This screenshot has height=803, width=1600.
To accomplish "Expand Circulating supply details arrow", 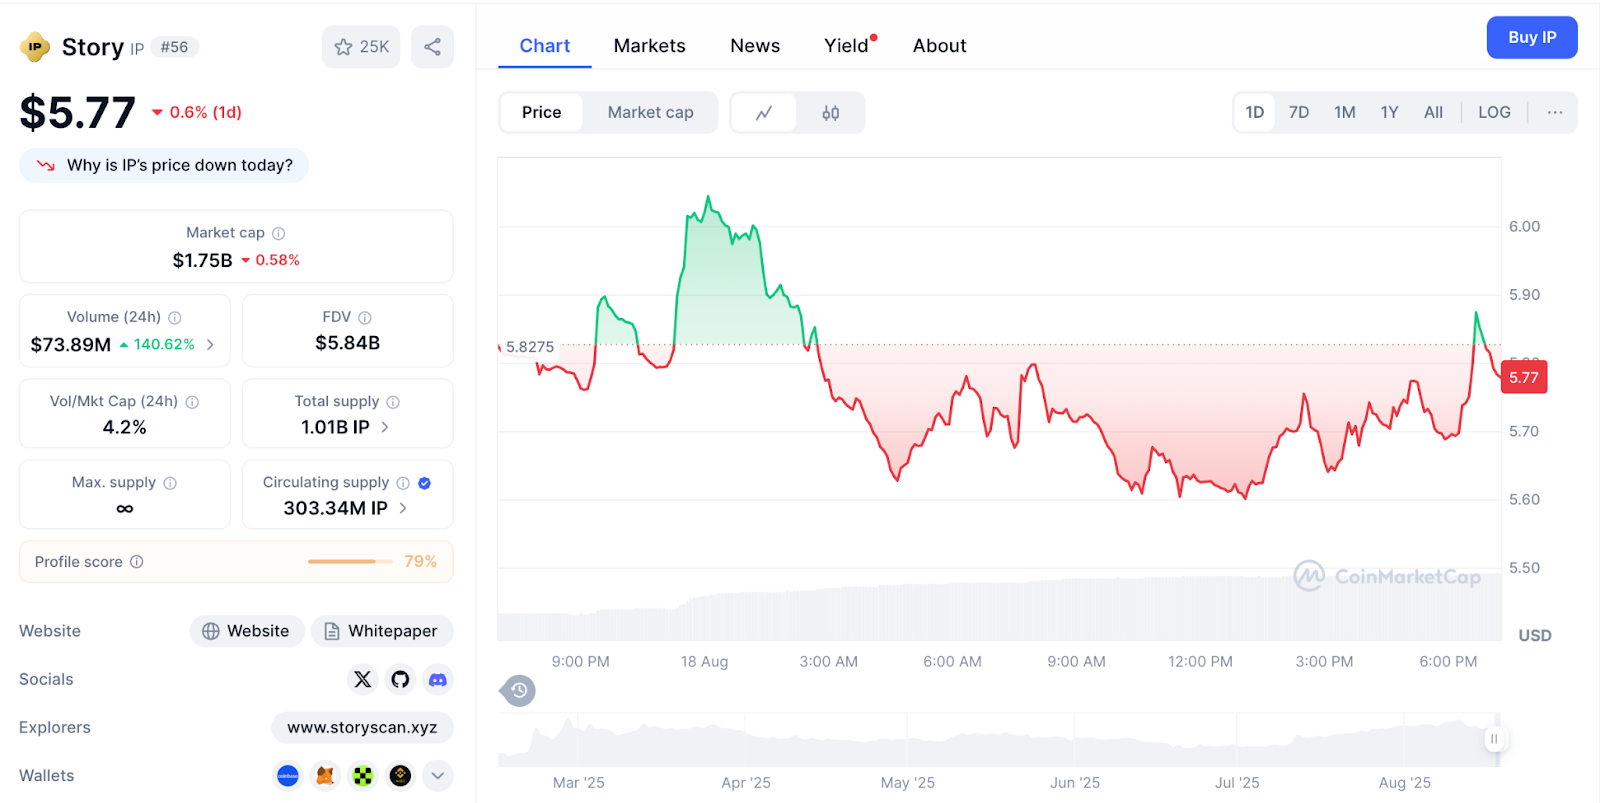I will point(403,508).
